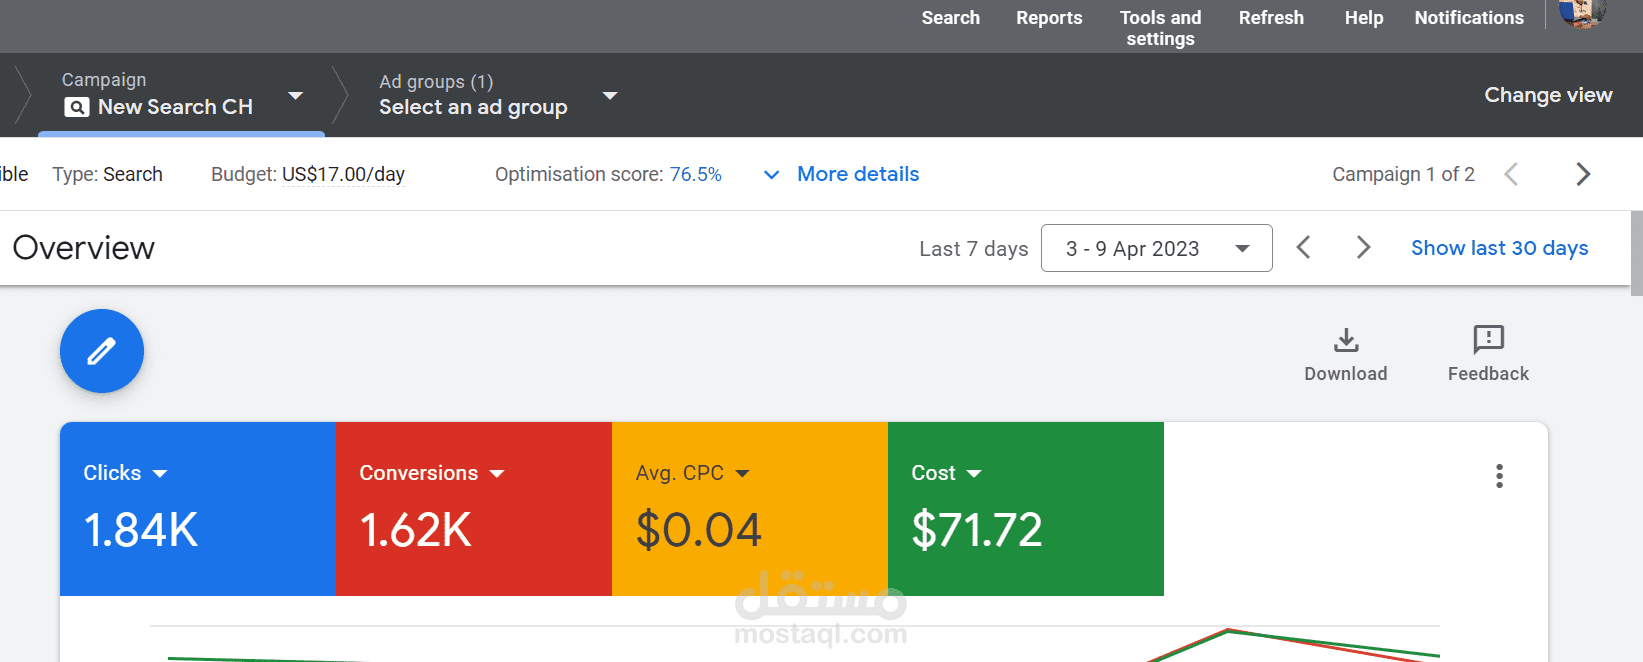Go to next campaign arrow
This screenshot has width=1643, height=662.
click(1582, 174)
